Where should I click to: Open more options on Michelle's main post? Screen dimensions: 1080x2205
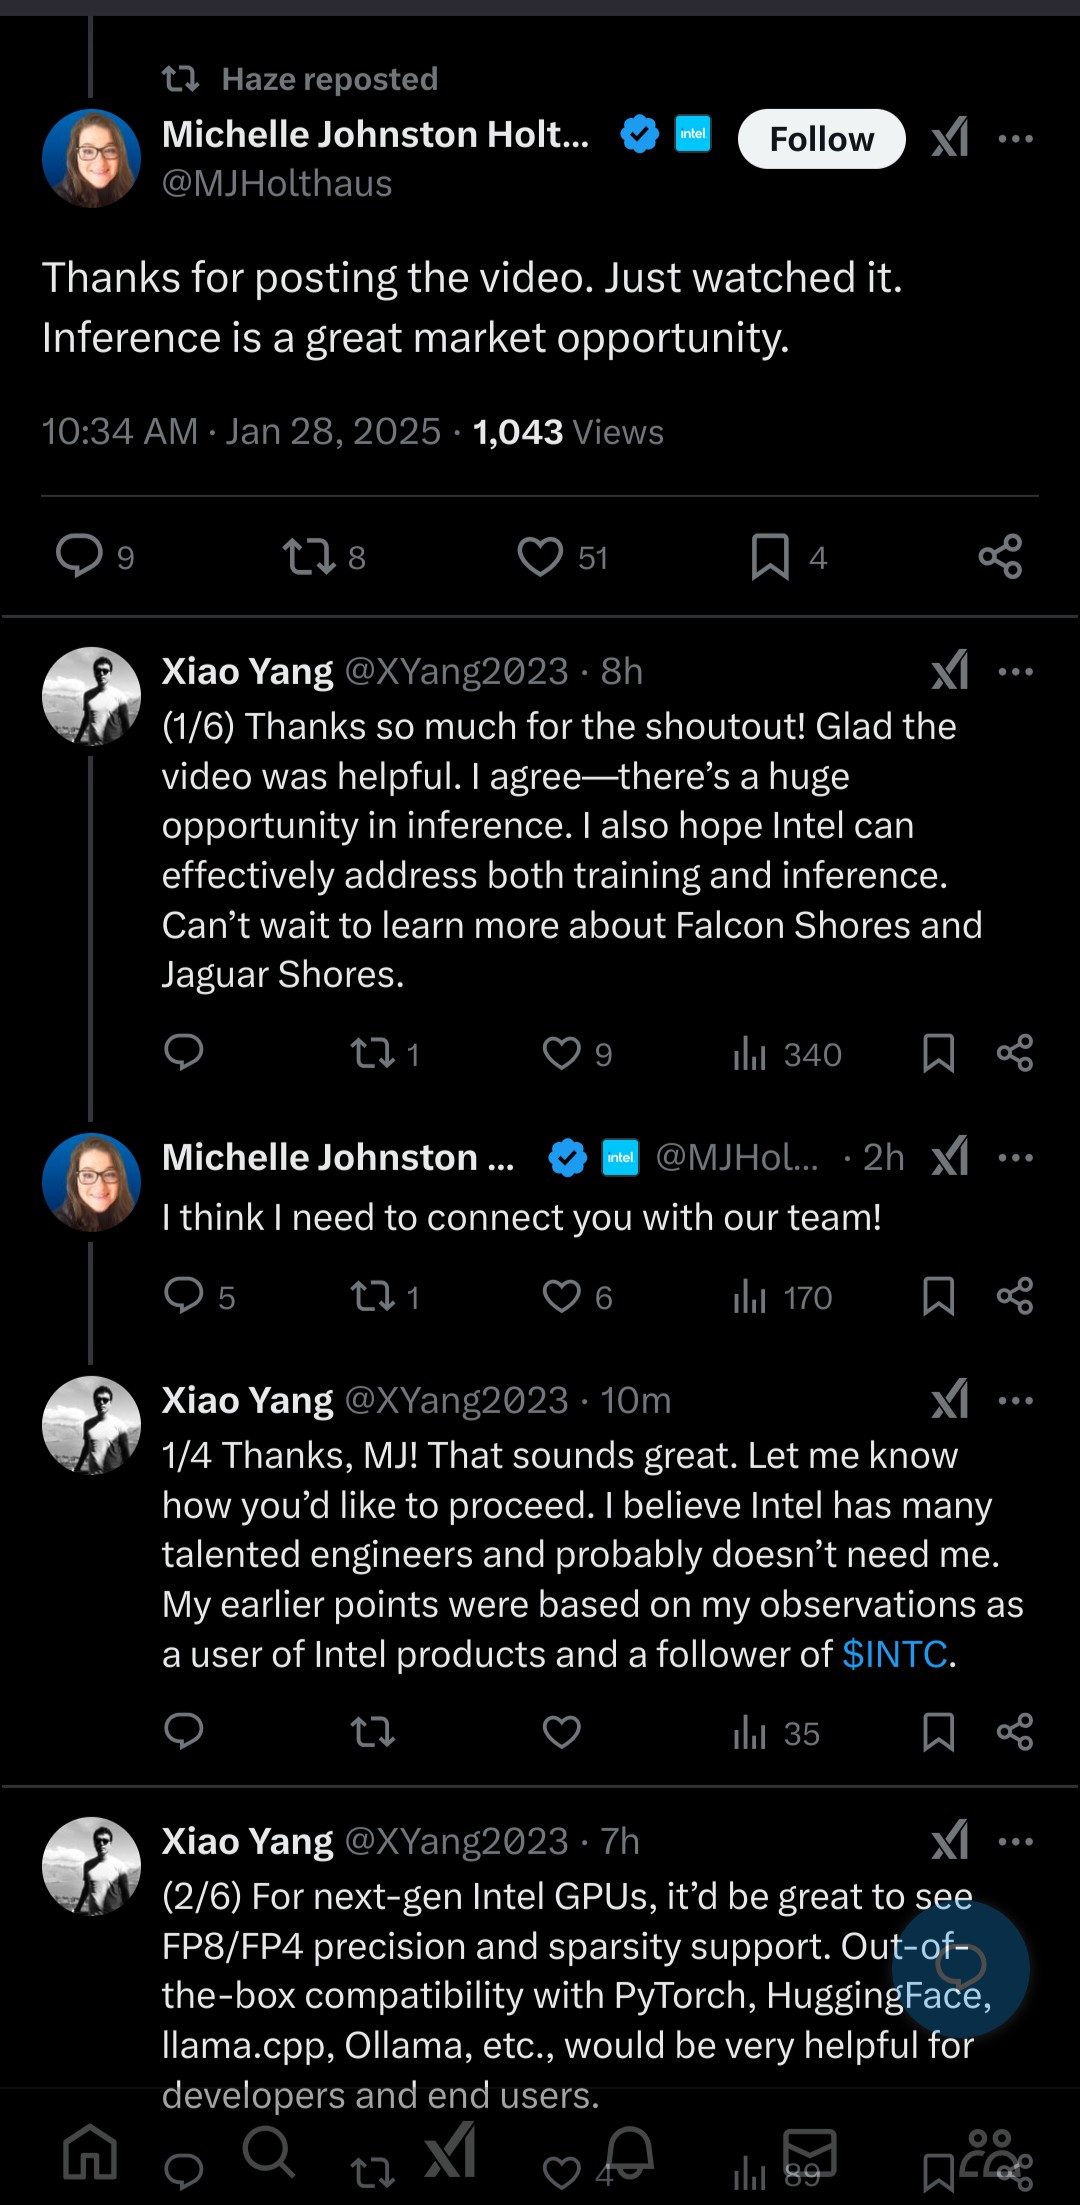tap(1015, 138)
